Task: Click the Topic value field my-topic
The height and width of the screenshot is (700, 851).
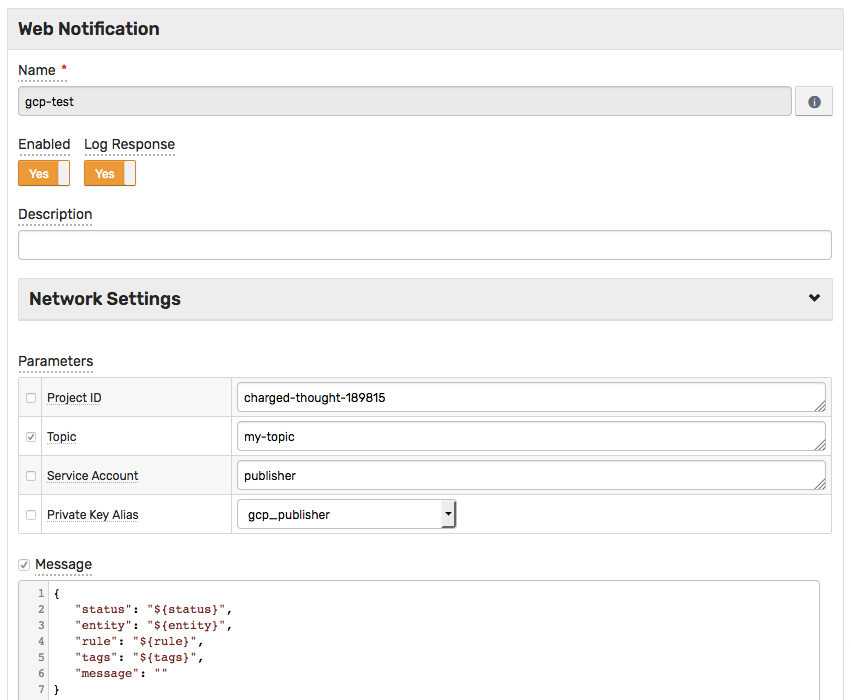Action: point(531,437)
